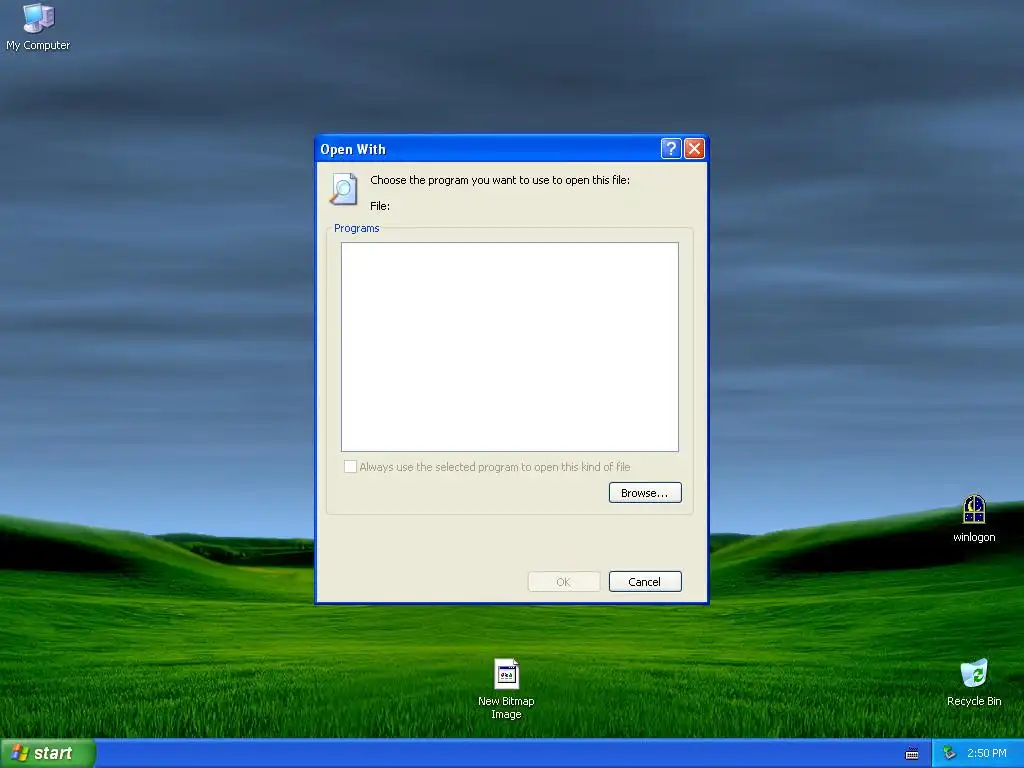1024x768 pixels.
Task: Click the Cancel button
Action: [x=645, y=581]
